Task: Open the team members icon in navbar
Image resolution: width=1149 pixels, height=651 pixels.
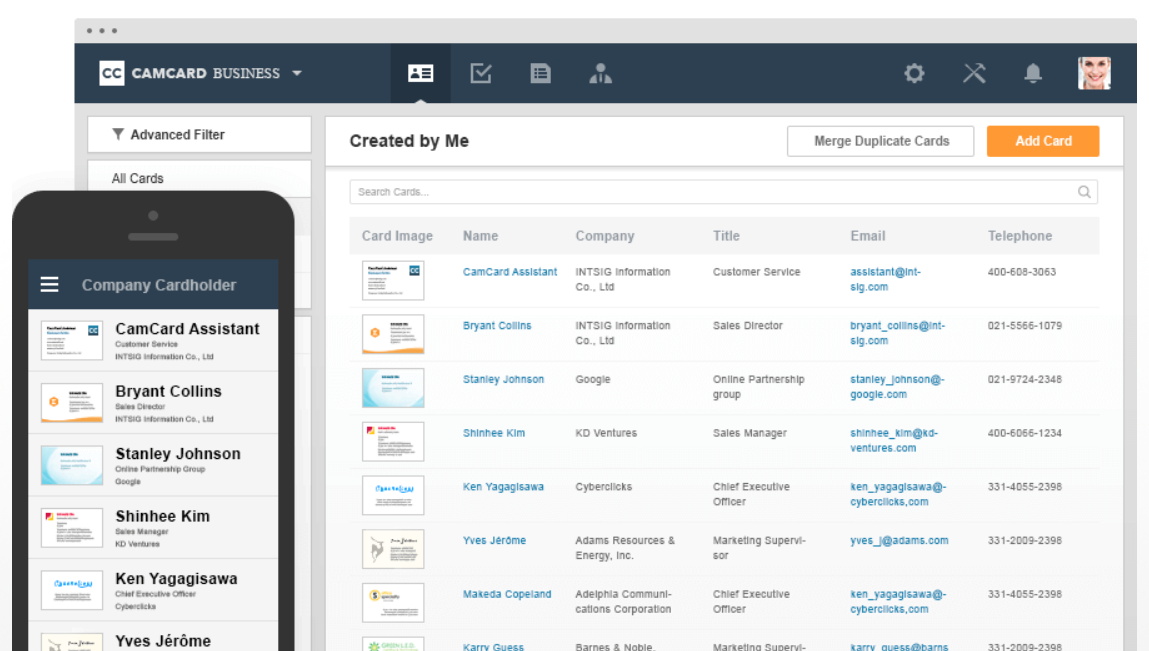Action: (x=600, y=73)
